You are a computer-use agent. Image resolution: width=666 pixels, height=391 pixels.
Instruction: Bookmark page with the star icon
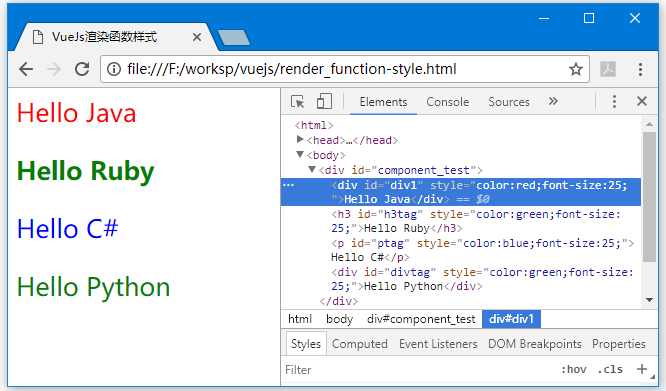point(576,69)
